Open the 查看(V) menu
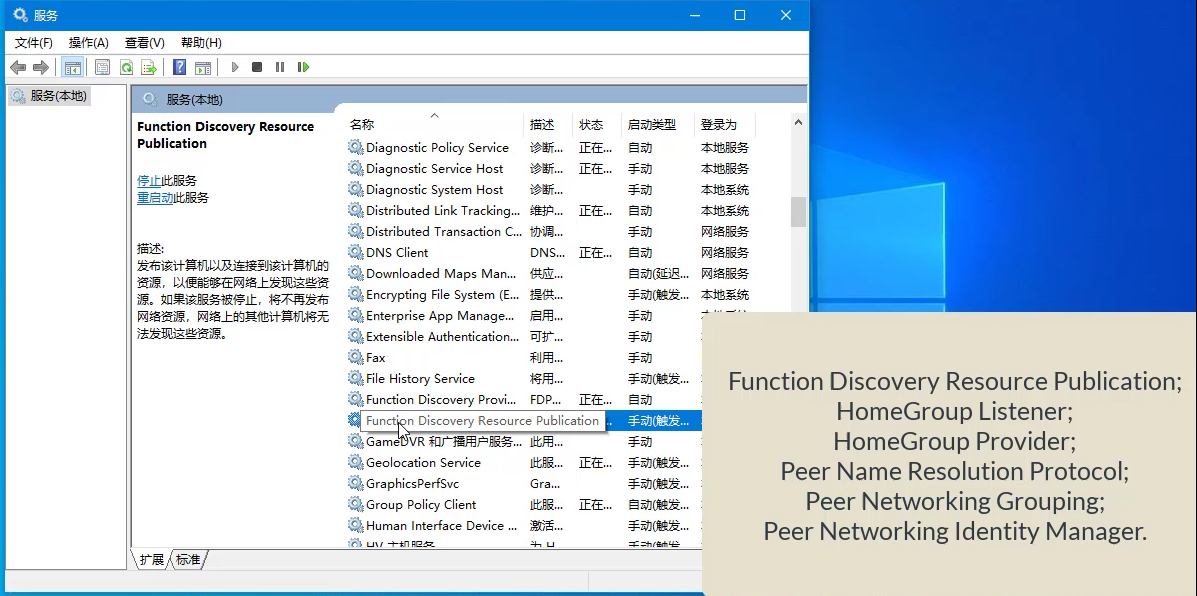 pyautogui.click(x=144, y=42)
